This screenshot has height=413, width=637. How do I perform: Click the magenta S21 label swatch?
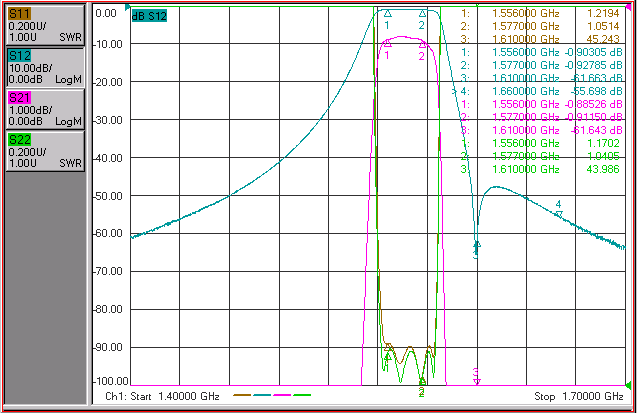(20, 98)
